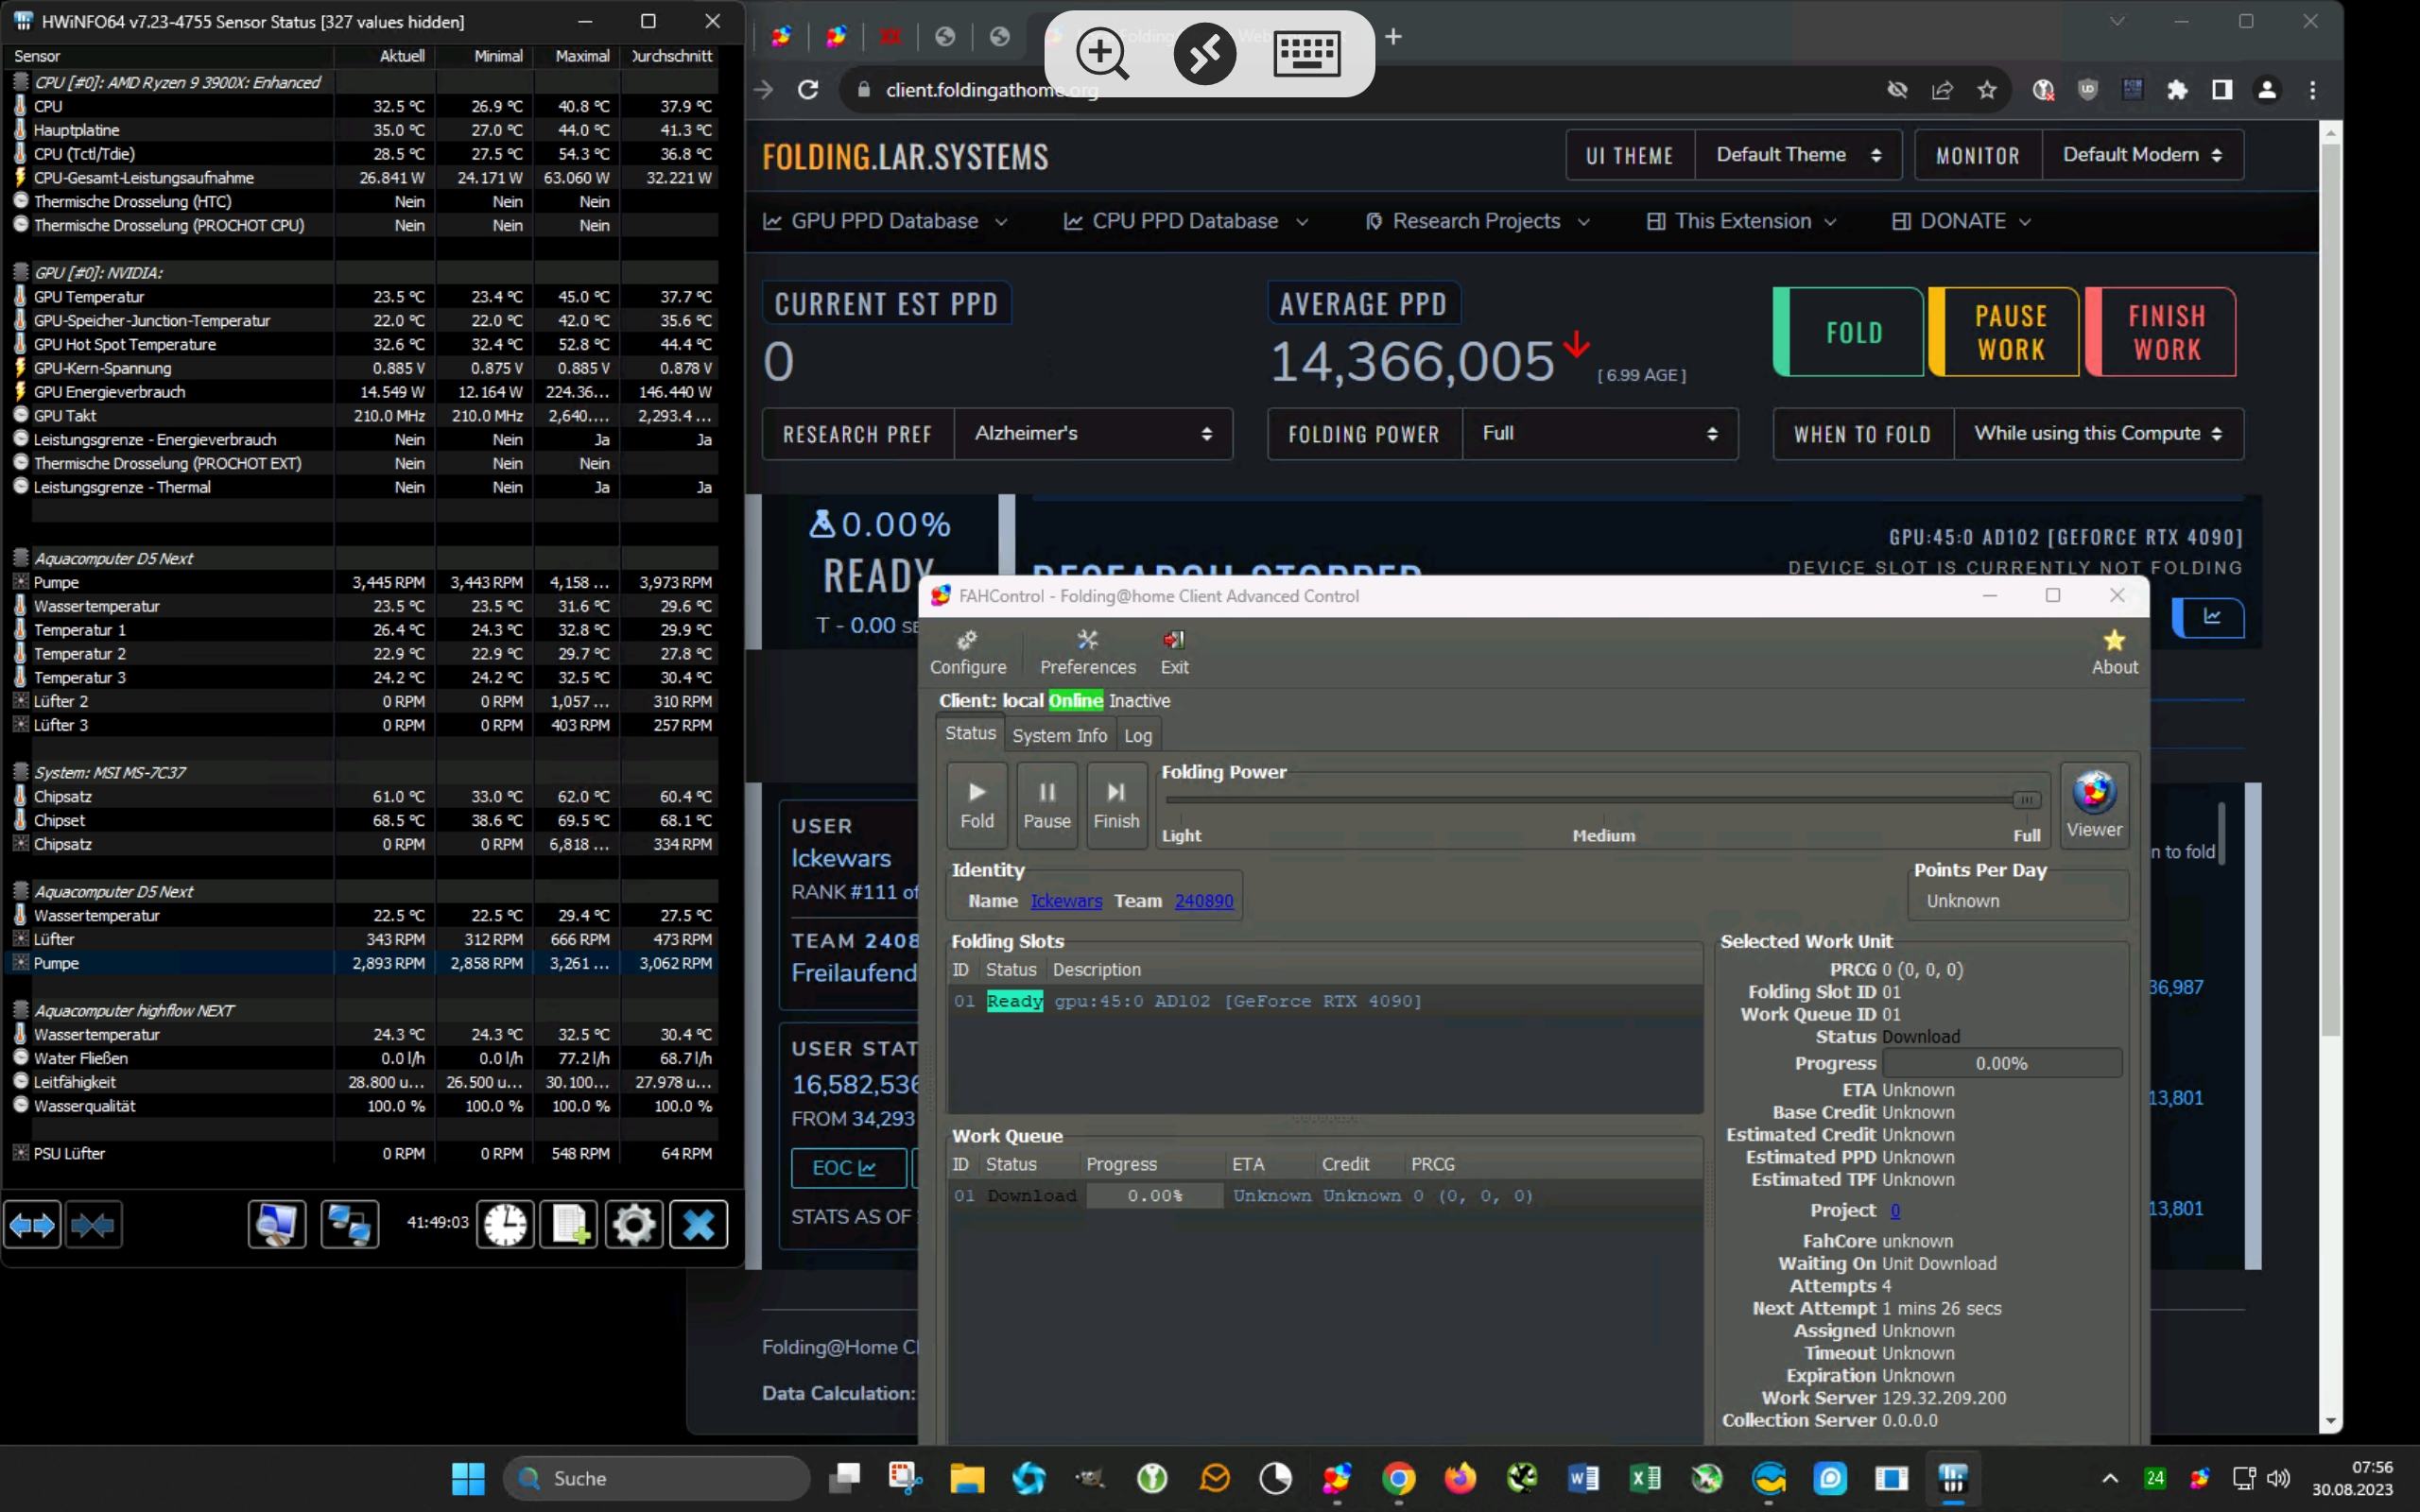Image resolution: width=2420 pixels, height=1512 pixels.
Task: Select work queue 01 Download row
Action: coord(1324,1195)
